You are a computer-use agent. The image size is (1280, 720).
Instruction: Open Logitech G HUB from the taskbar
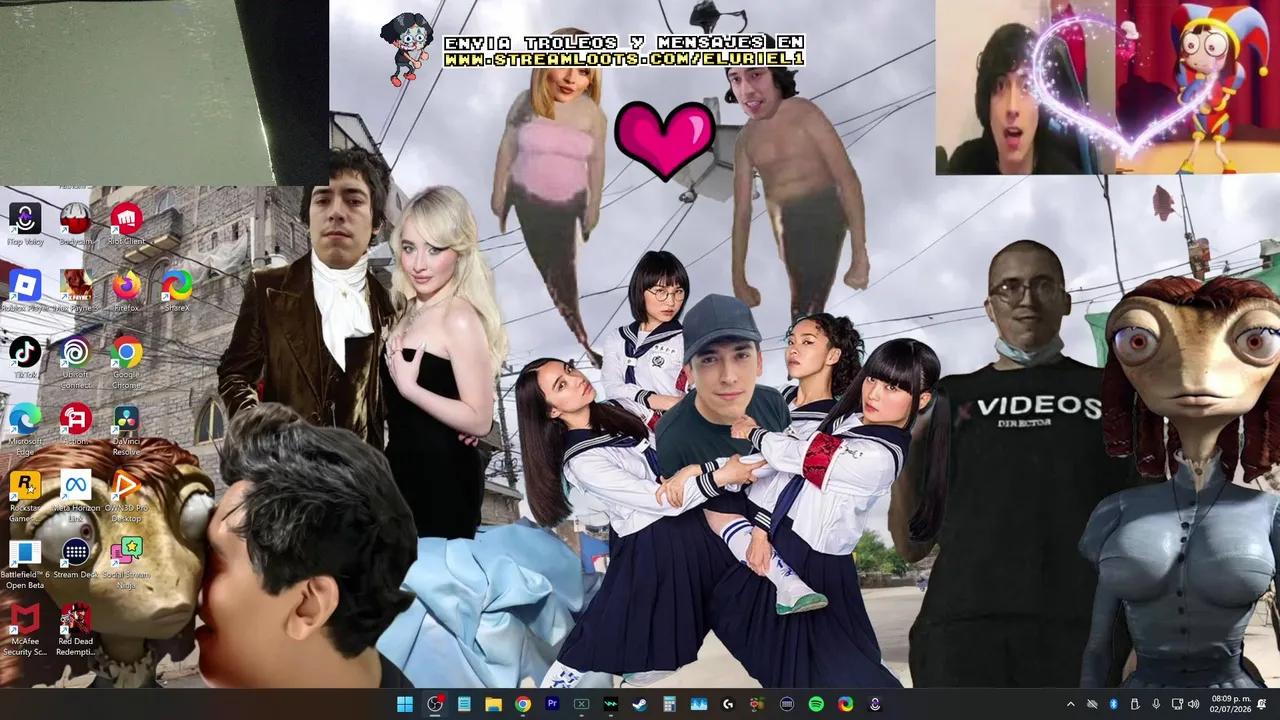tap(728, 704)
